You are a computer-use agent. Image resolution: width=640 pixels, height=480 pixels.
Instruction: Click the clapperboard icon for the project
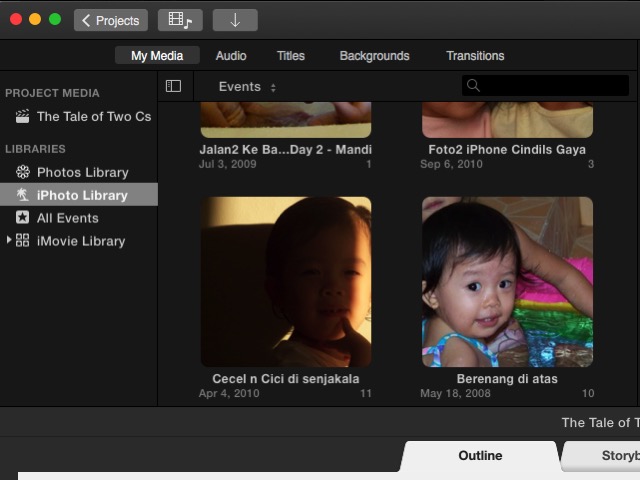(22, 116)
